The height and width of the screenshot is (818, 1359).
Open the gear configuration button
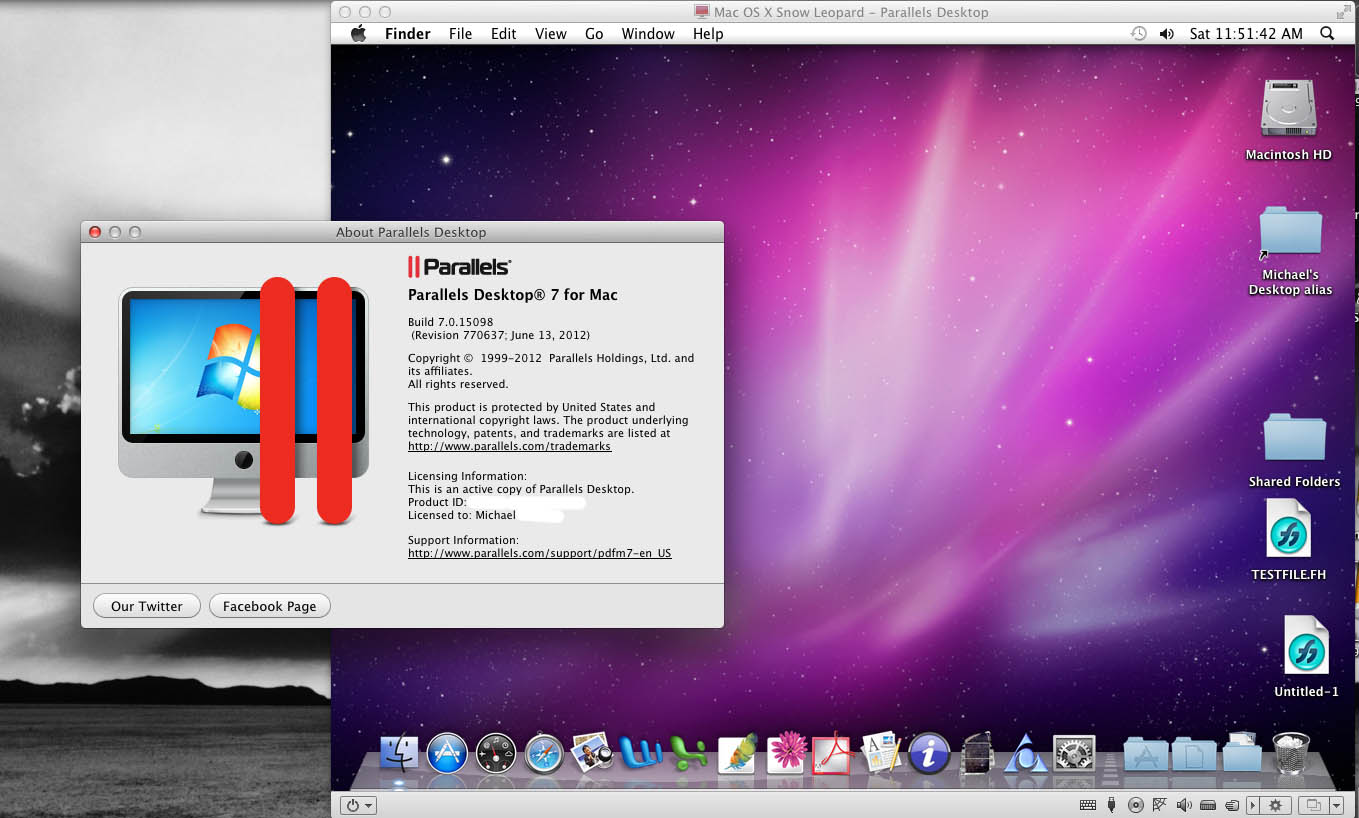pos(1275,805)
